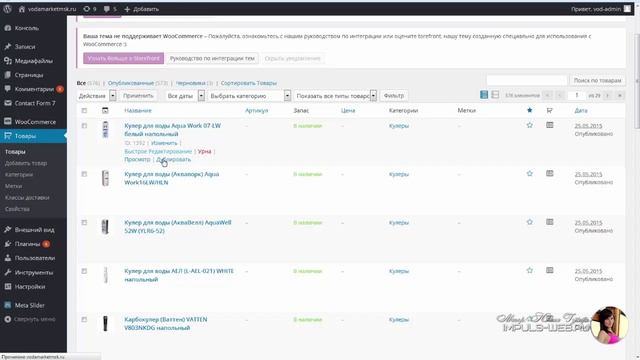Open Медиафайлы media menu
640x360 pixels.
click(33, 61)
